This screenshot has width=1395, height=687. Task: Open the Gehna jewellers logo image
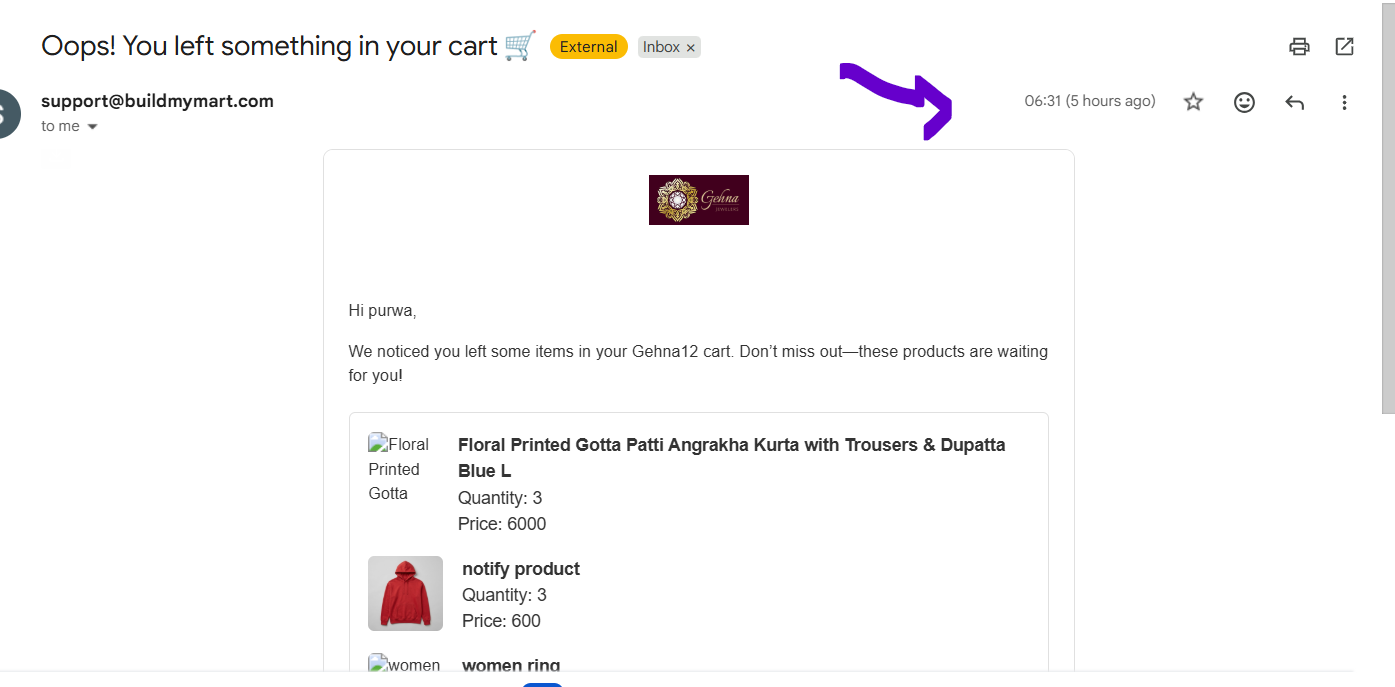pos(699,200)
